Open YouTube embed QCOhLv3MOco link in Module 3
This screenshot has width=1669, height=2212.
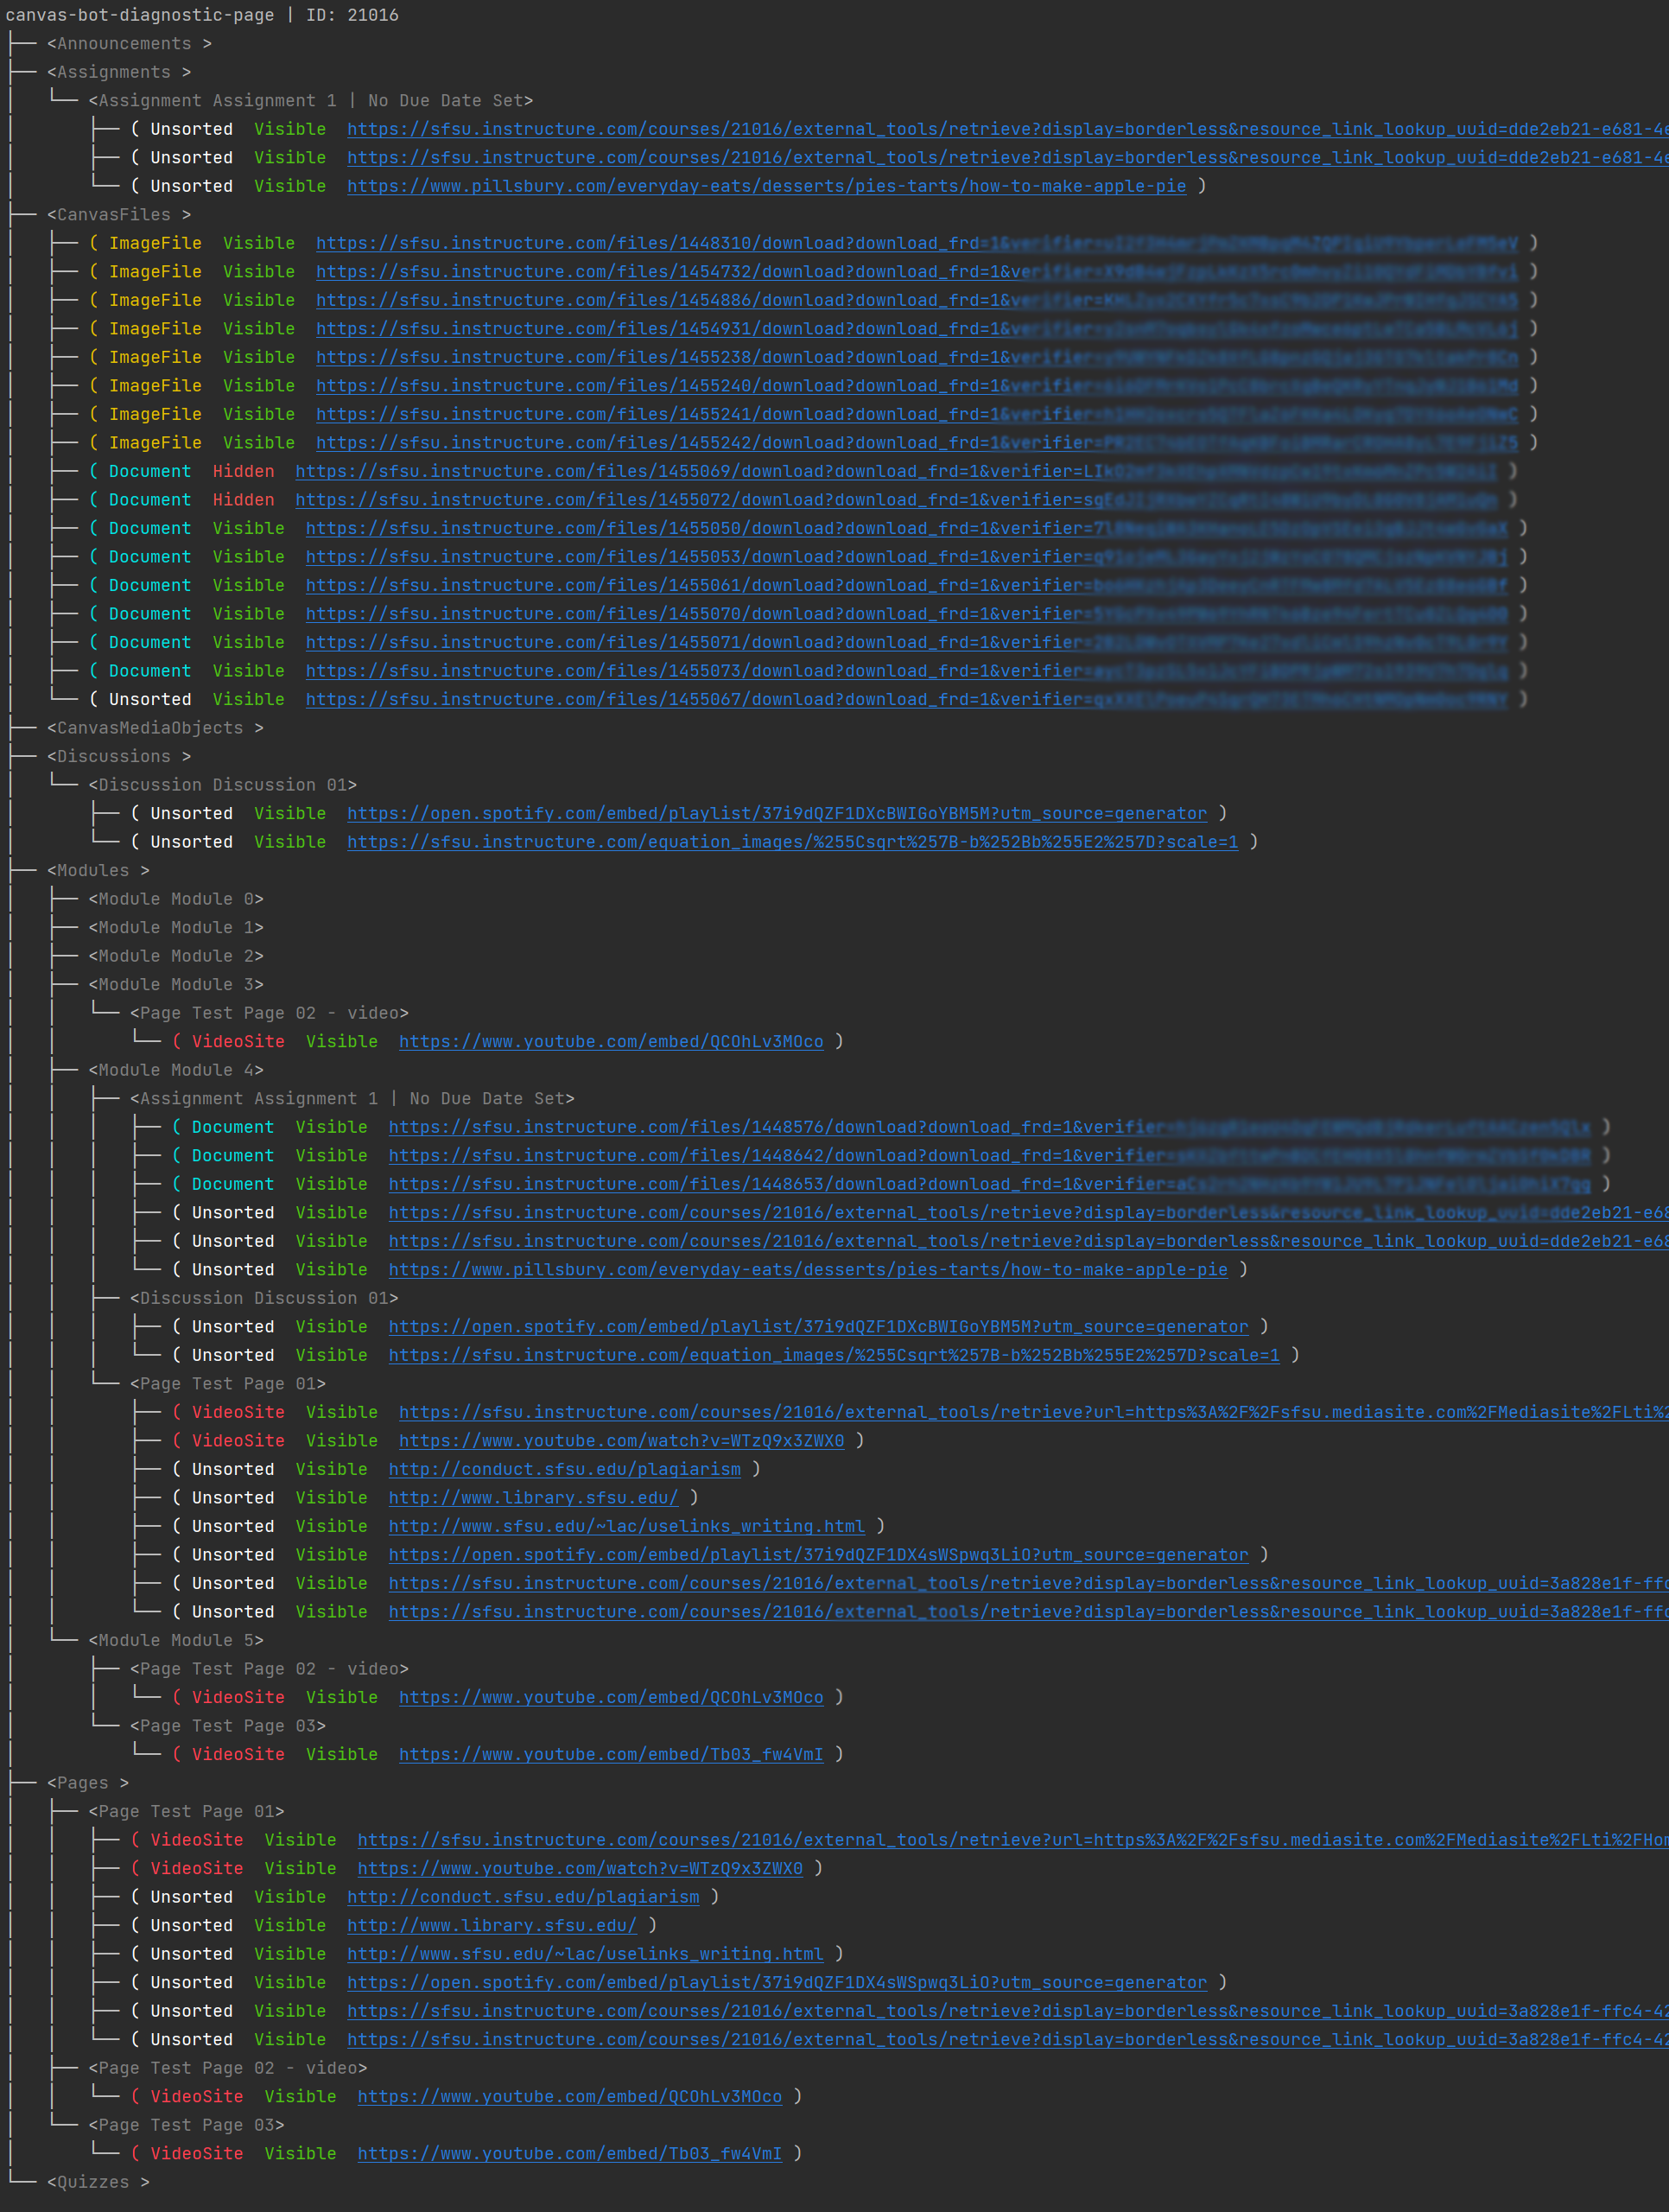tap(610, 1042)
